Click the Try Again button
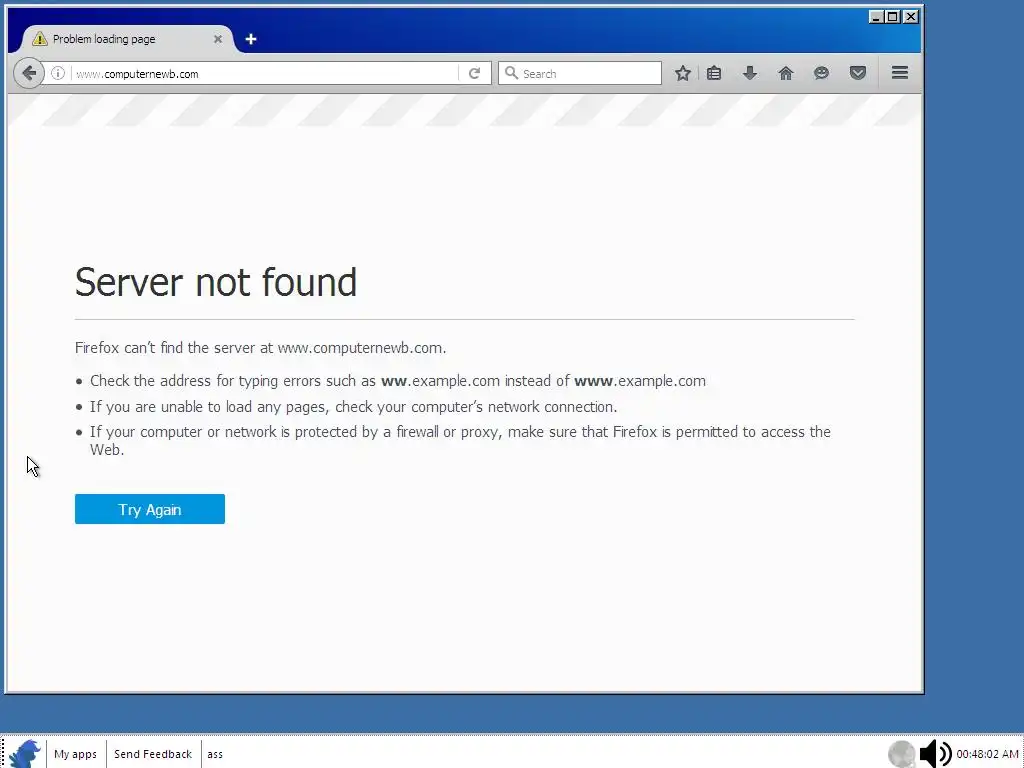 [150, 509]
